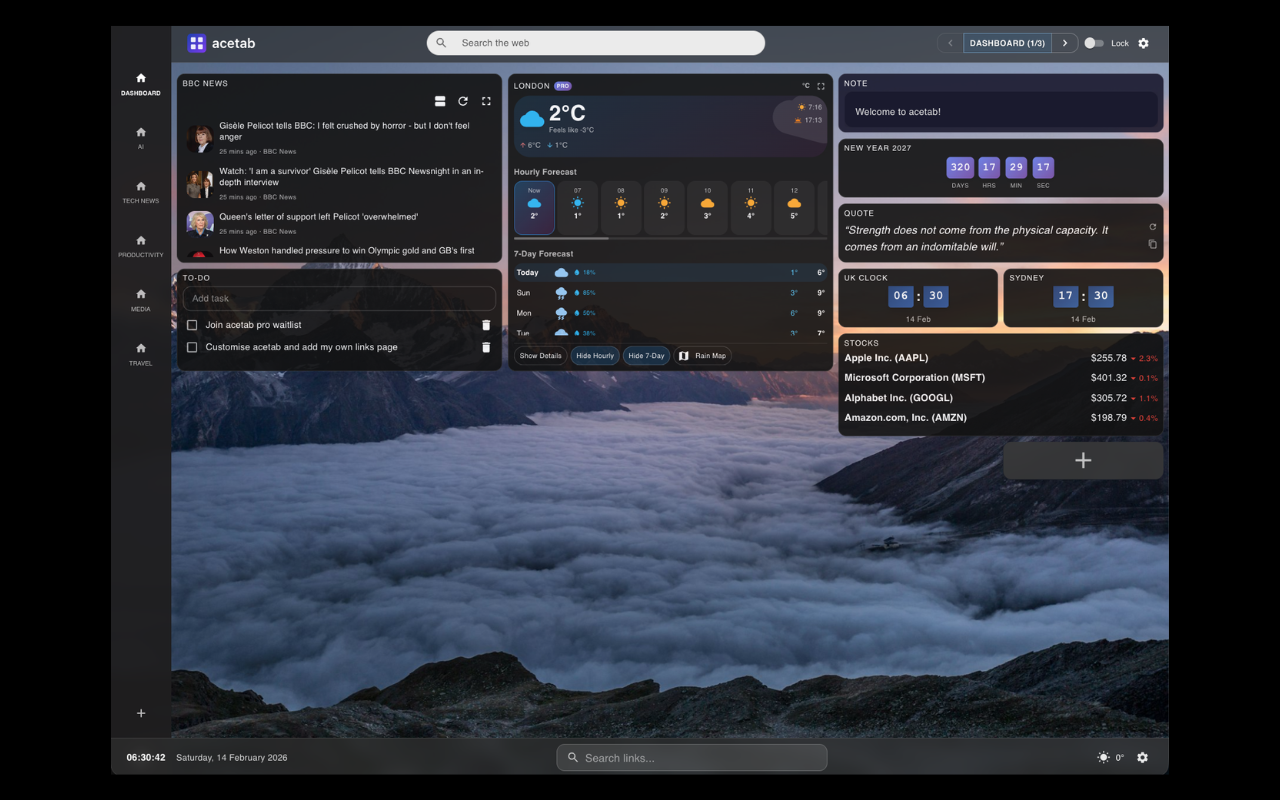Click Apple Inc. (AAPL) stock row
The image size is (1280, 800).
click(1001, 358)
